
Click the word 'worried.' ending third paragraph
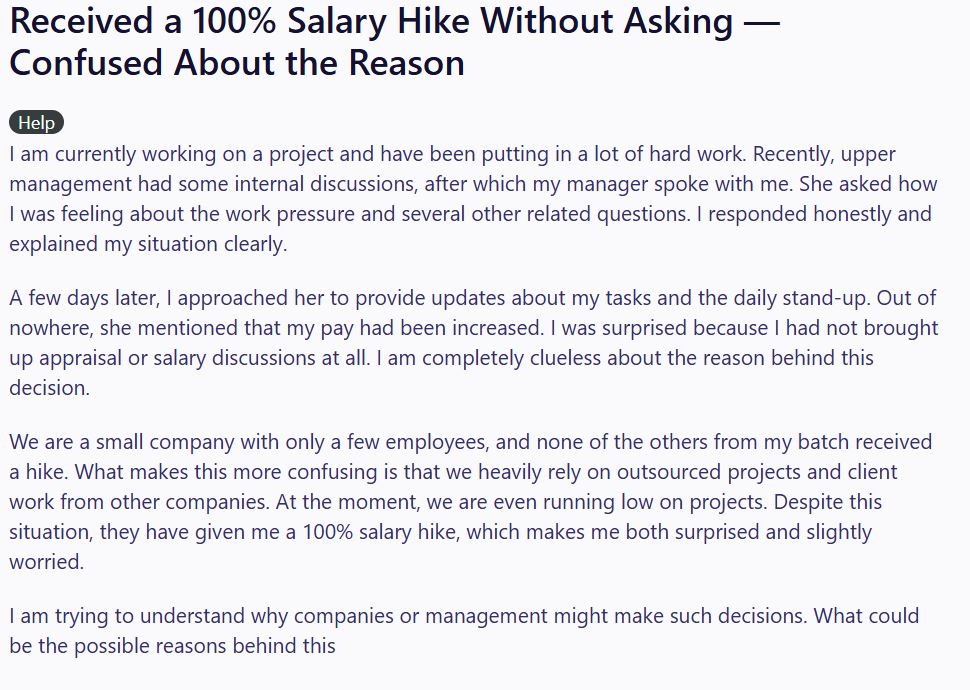pyautogui.click(x=47, y=562)
